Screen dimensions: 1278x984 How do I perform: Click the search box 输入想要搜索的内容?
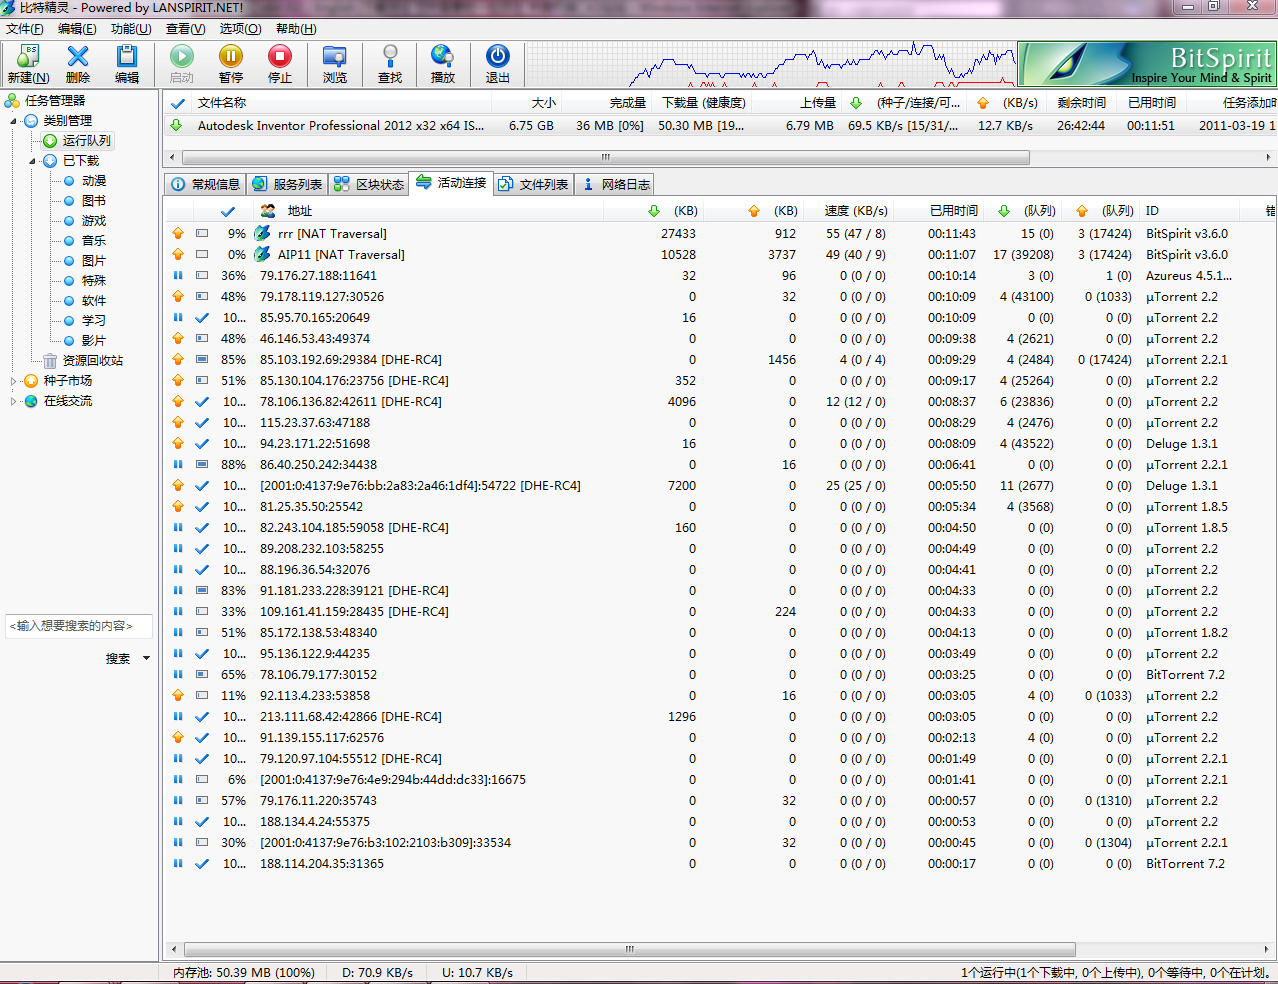pyautogui.click(x=79, y=626)
